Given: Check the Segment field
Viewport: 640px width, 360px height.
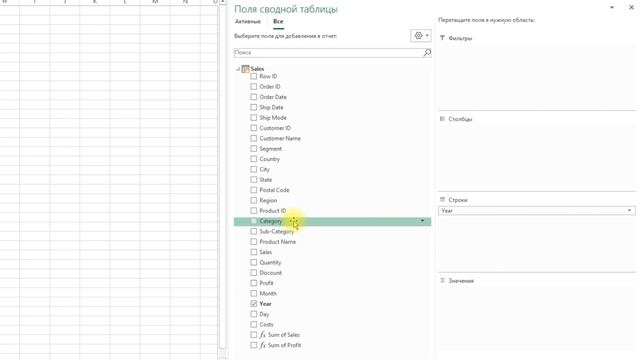Looking at the screenshot, I should coord(253,149).
